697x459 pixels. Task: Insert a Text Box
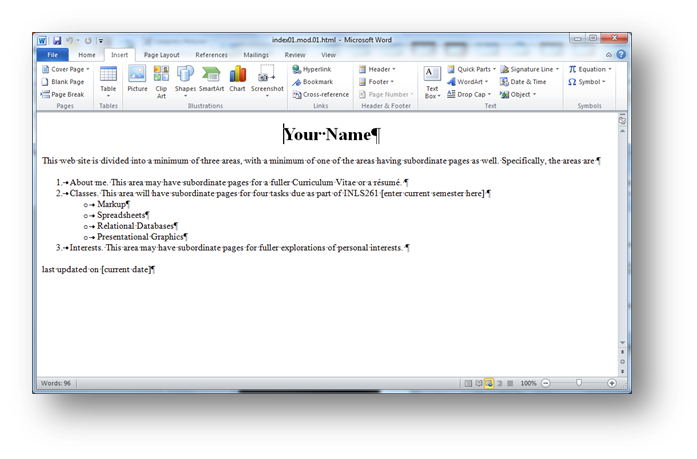pos(432,79)
